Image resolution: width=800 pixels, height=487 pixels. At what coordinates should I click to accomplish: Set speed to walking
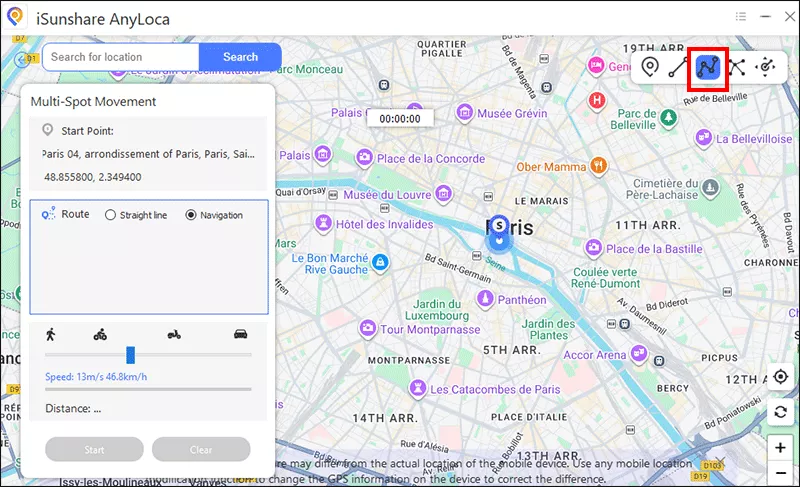tap(51, 334)
